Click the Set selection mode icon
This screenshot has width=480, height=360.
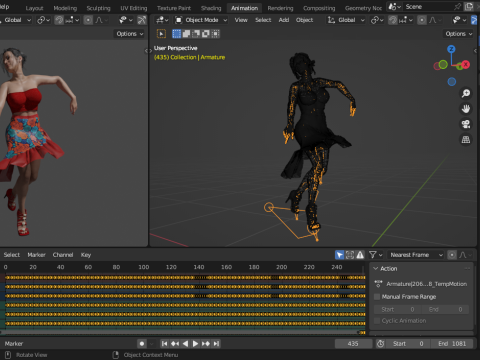click(177, 34)
